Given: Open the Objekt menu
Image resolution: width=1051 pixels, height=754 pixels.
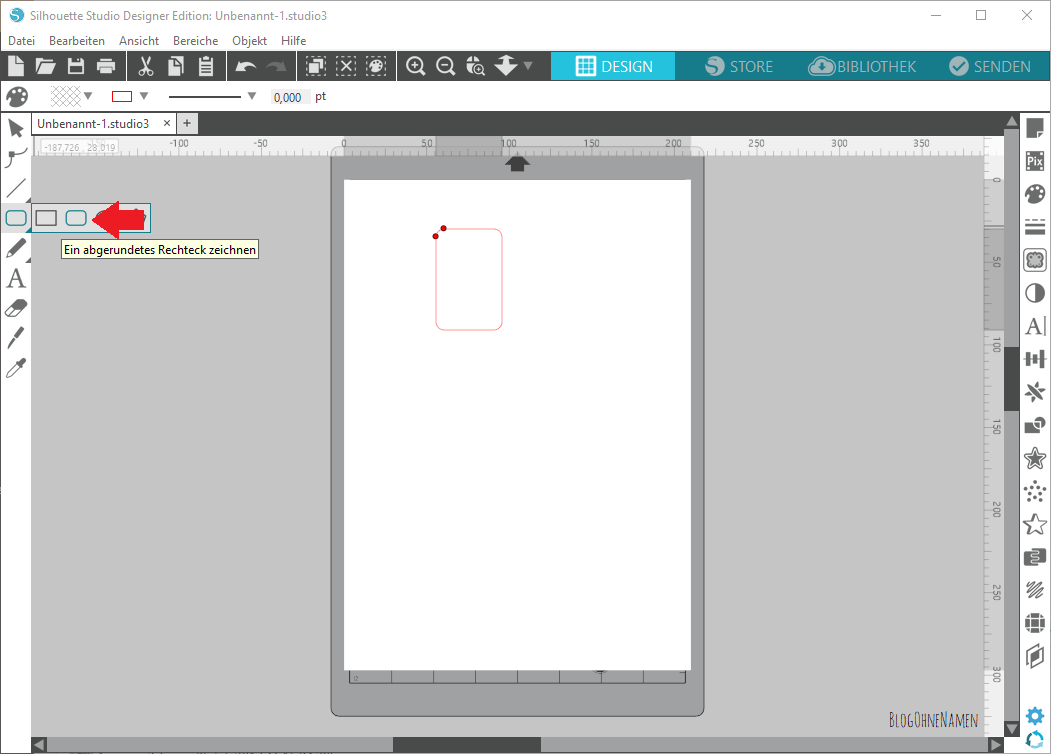Looking at the screenshot, I should point(249,41).
